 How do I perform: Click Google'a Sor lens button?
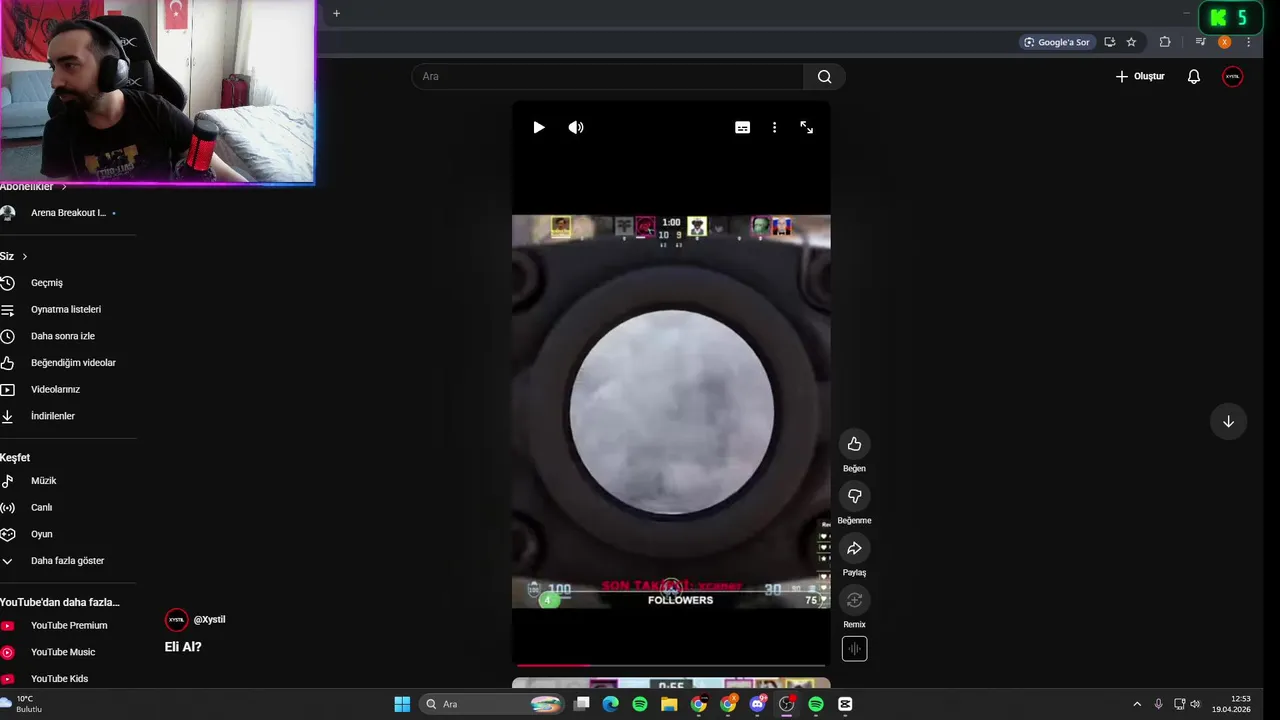[1057, 42]
